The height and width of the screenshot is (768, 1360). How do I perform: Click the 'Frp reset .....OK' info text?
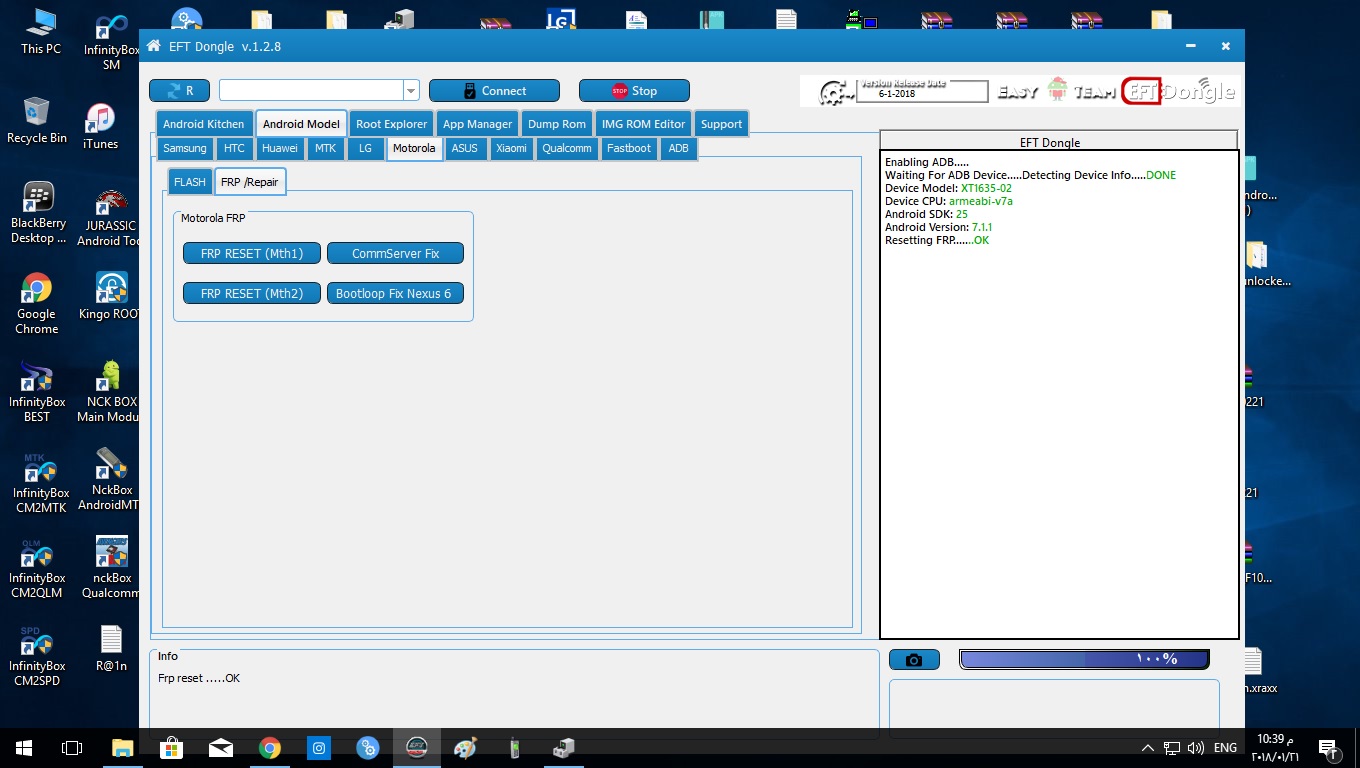pos(199,678)
